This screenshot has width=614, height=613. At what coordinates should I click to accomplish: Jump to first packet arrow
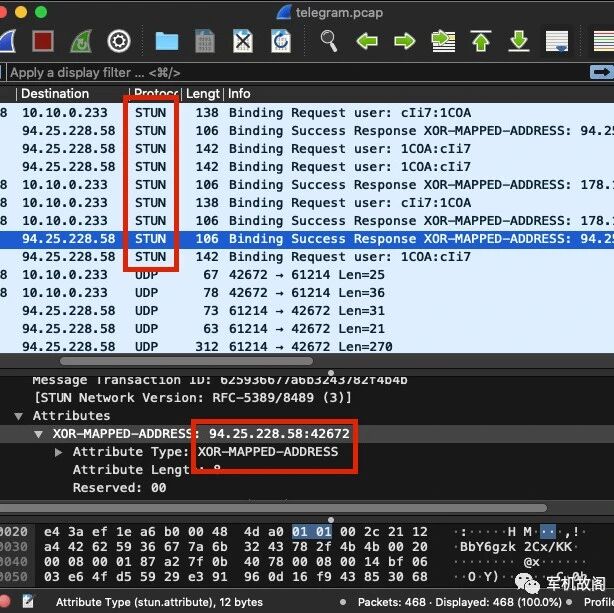click(x=481, y=41)
